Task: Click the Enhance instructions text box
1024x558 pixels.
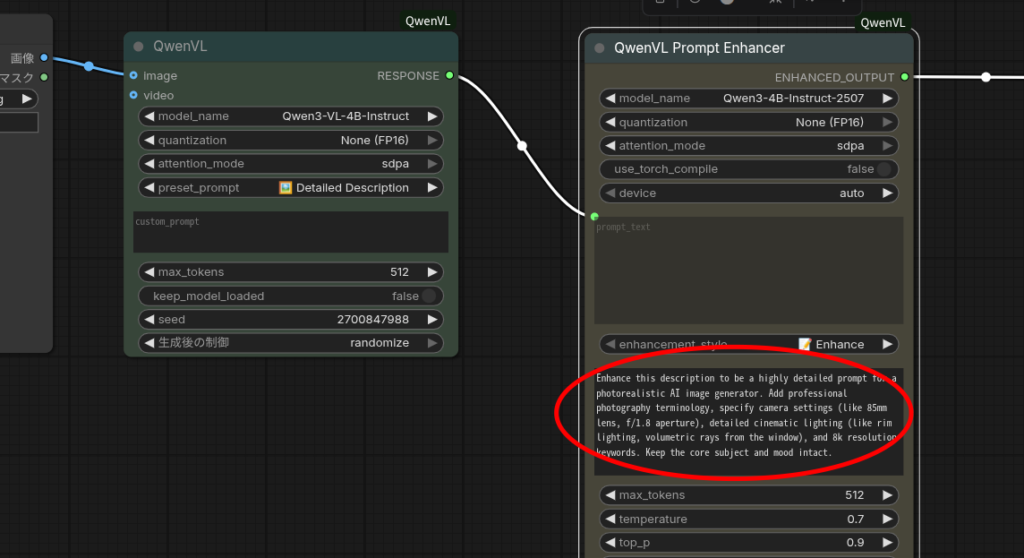Action: tap(748, 420)
